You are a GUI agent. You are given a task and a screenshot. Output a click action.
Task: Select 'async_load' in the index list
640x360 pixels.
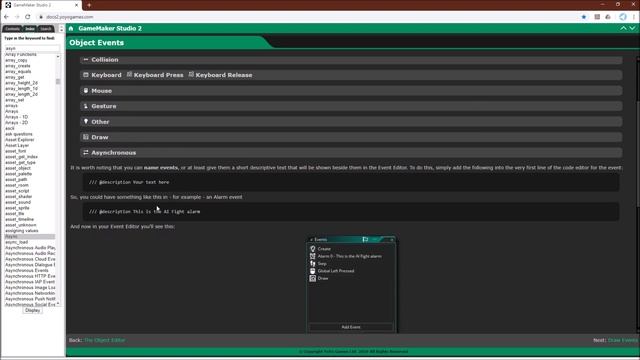tap(16, 242)
